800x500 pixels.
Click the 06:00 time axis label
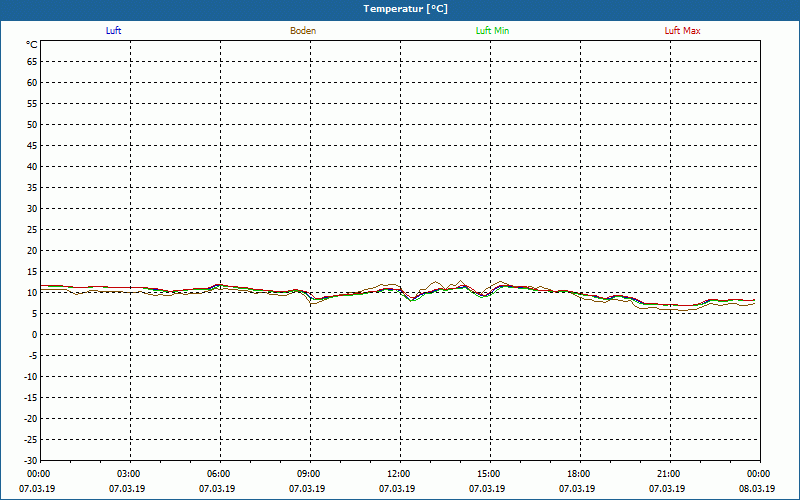(220, 474)
